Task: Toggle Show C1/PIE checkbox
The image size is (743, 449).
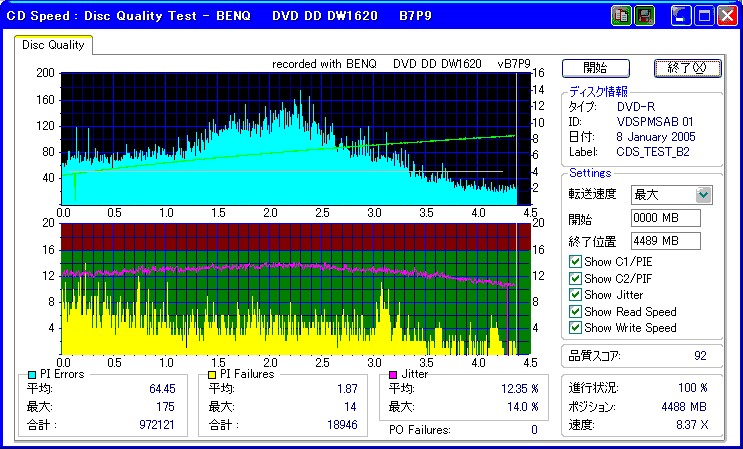Action: [x=575, y=261]
